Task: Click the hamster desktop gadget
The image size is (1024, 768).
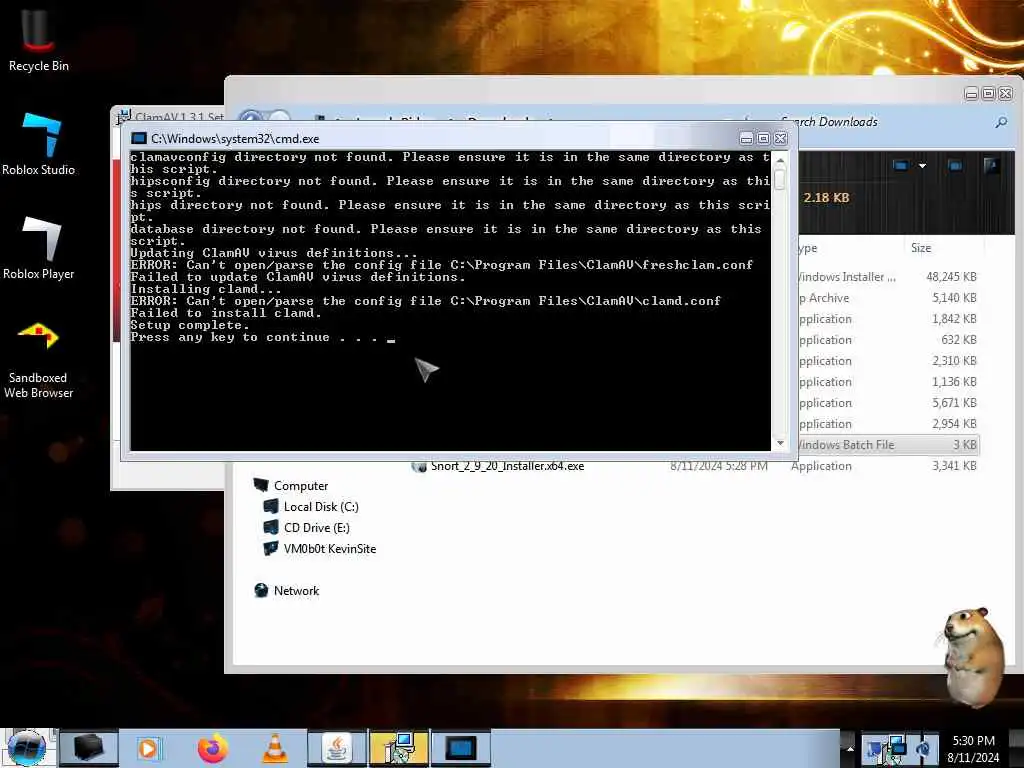Action: [974, 656]
